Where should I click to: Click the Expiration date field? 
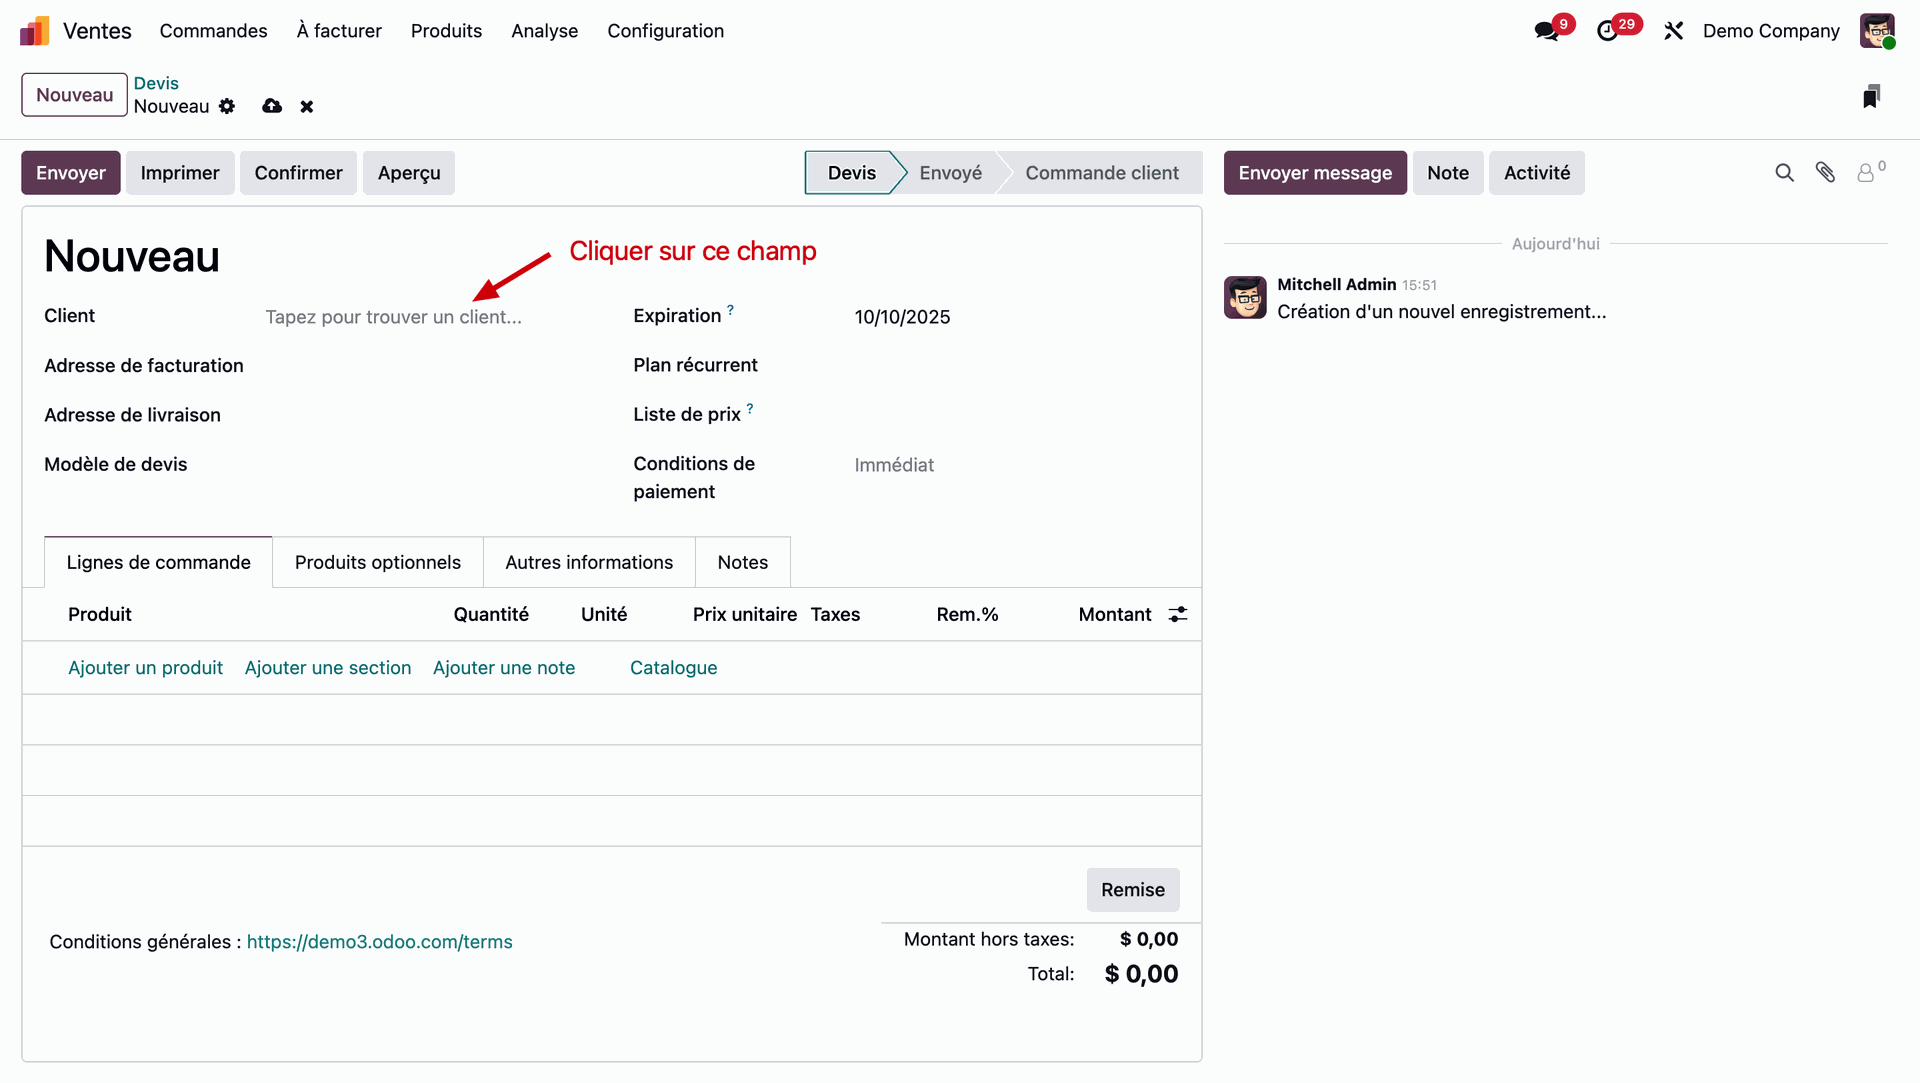coord(902,317)
